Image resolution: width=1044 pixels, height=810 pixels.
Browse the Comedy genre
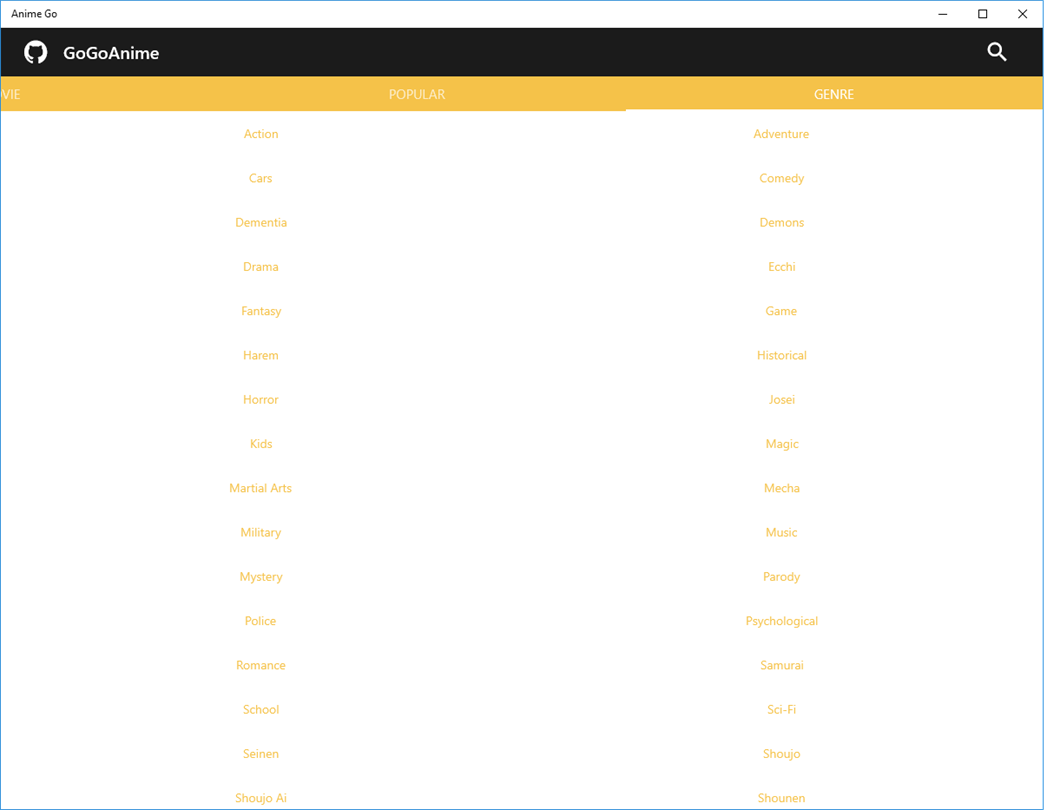(x=782, y=178)
